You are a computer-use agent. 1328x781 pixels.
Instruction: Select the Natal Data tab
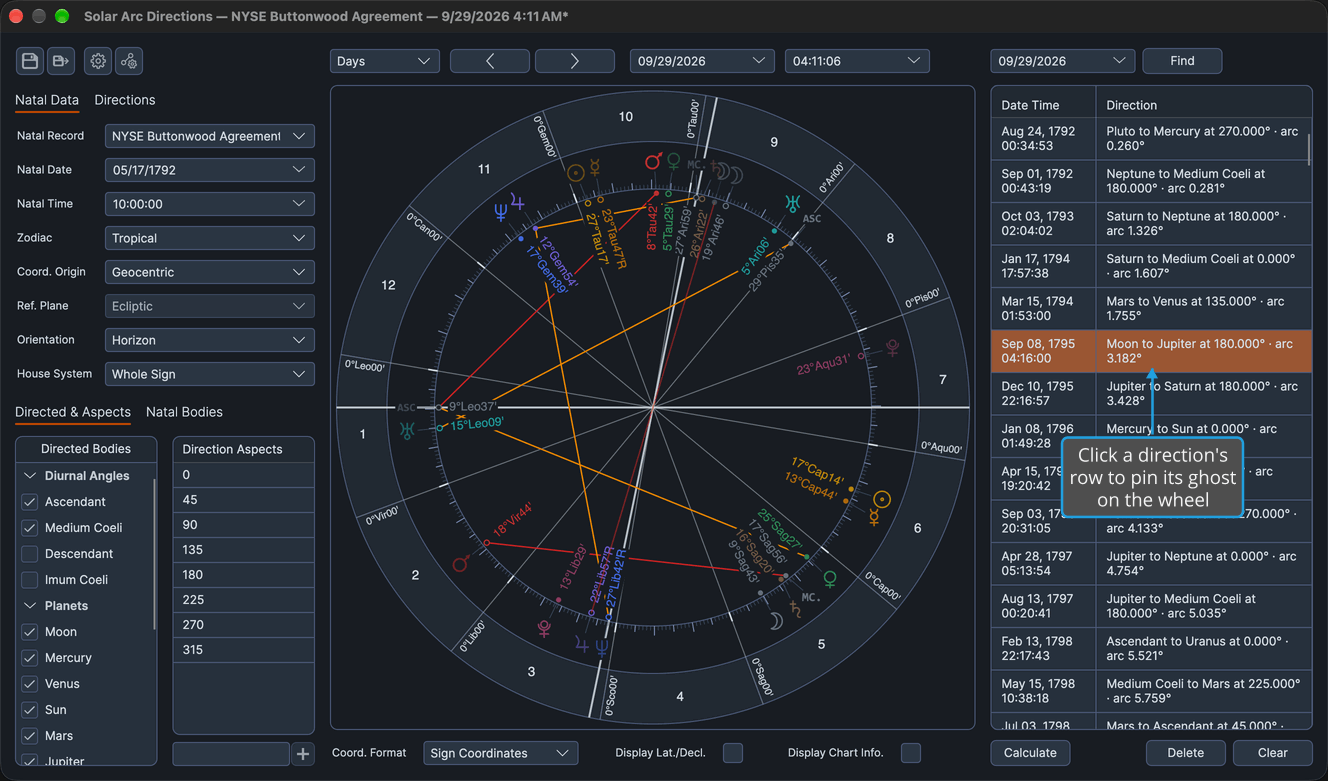tap(47, 100)
